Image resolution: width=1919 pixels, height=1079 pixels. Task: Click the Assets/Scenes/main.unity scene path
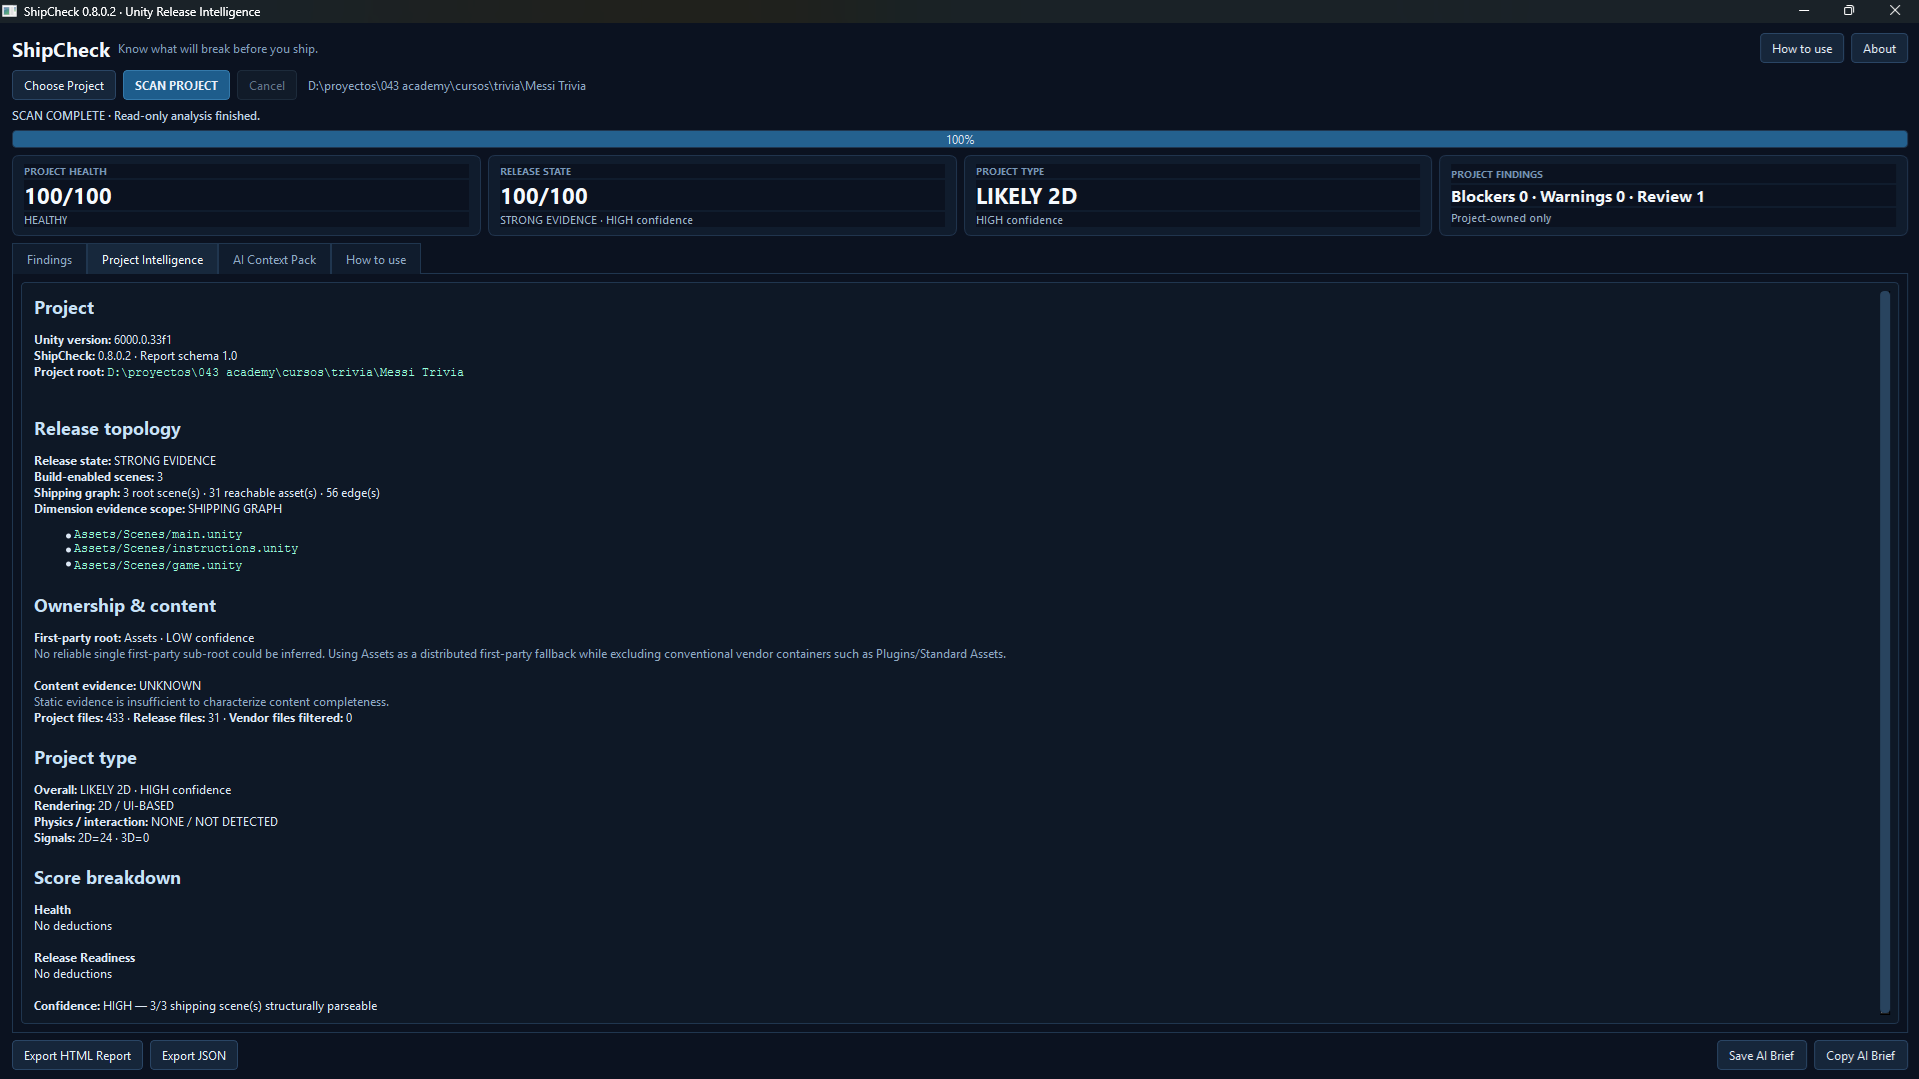pyautogui.click(x=158, y=535)
